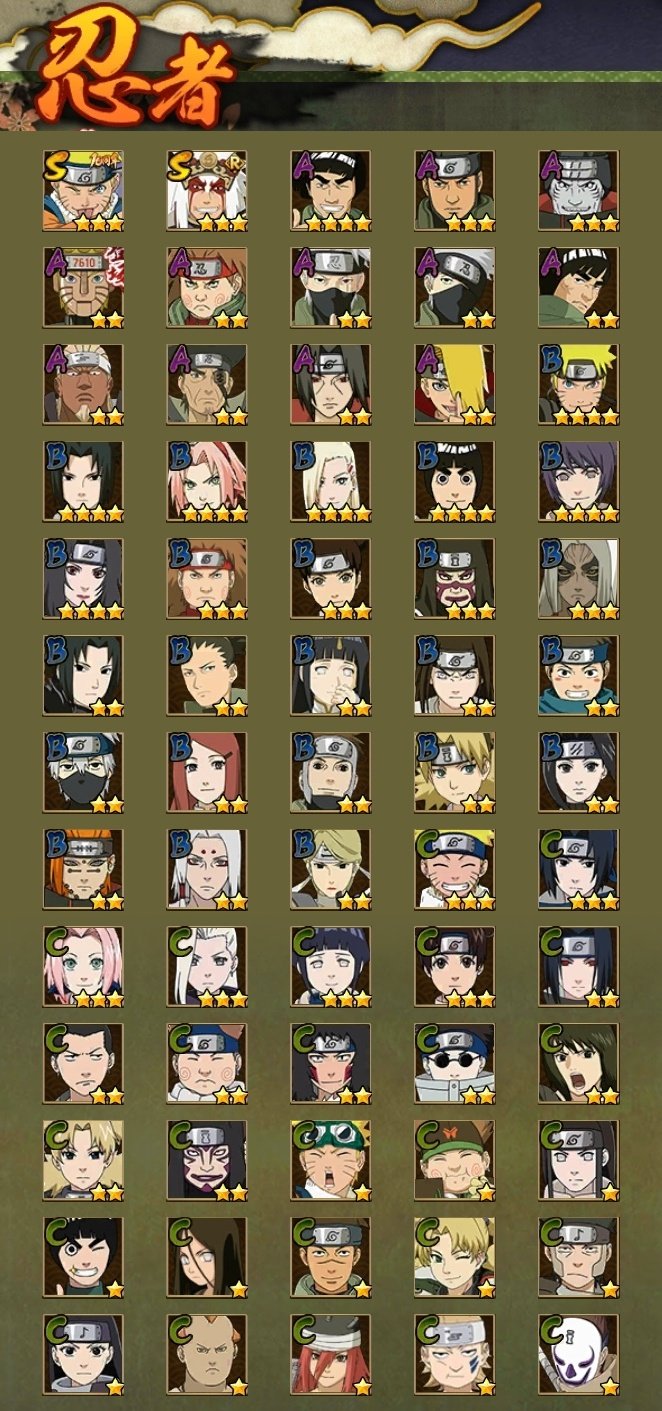The width and height of the screenshot is (662, 1411).
Task: Select the B-rank masked silver-haired ninja portrait
Action: coord(83,772)
